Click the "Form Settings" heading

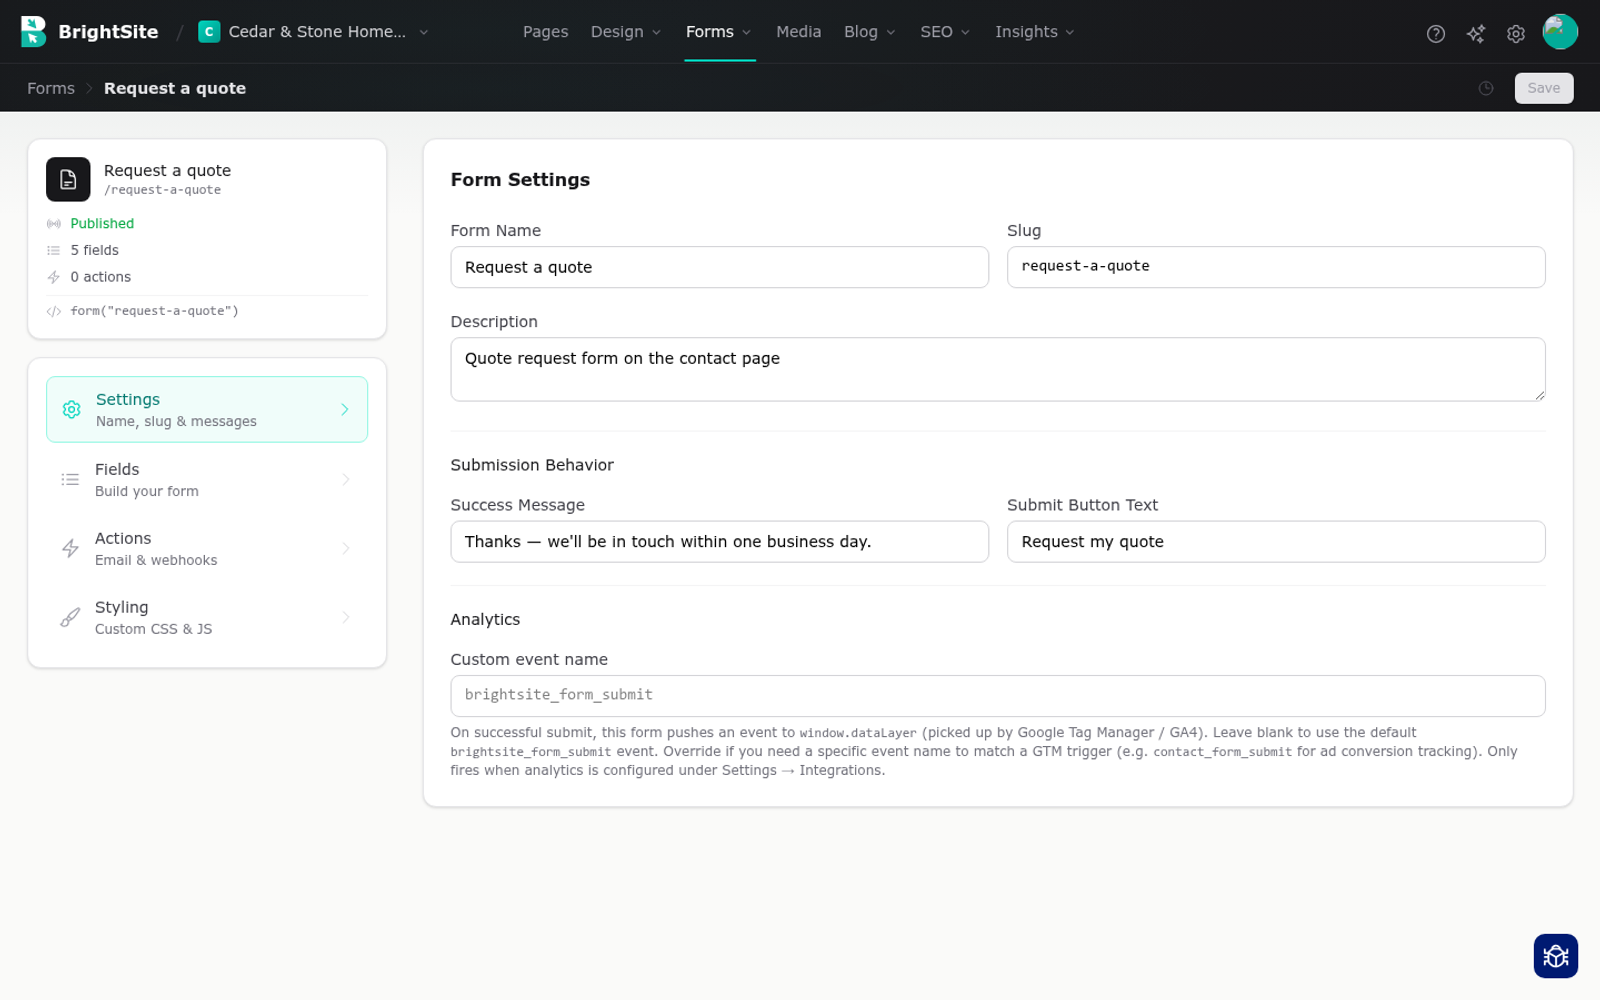[520, 180]
